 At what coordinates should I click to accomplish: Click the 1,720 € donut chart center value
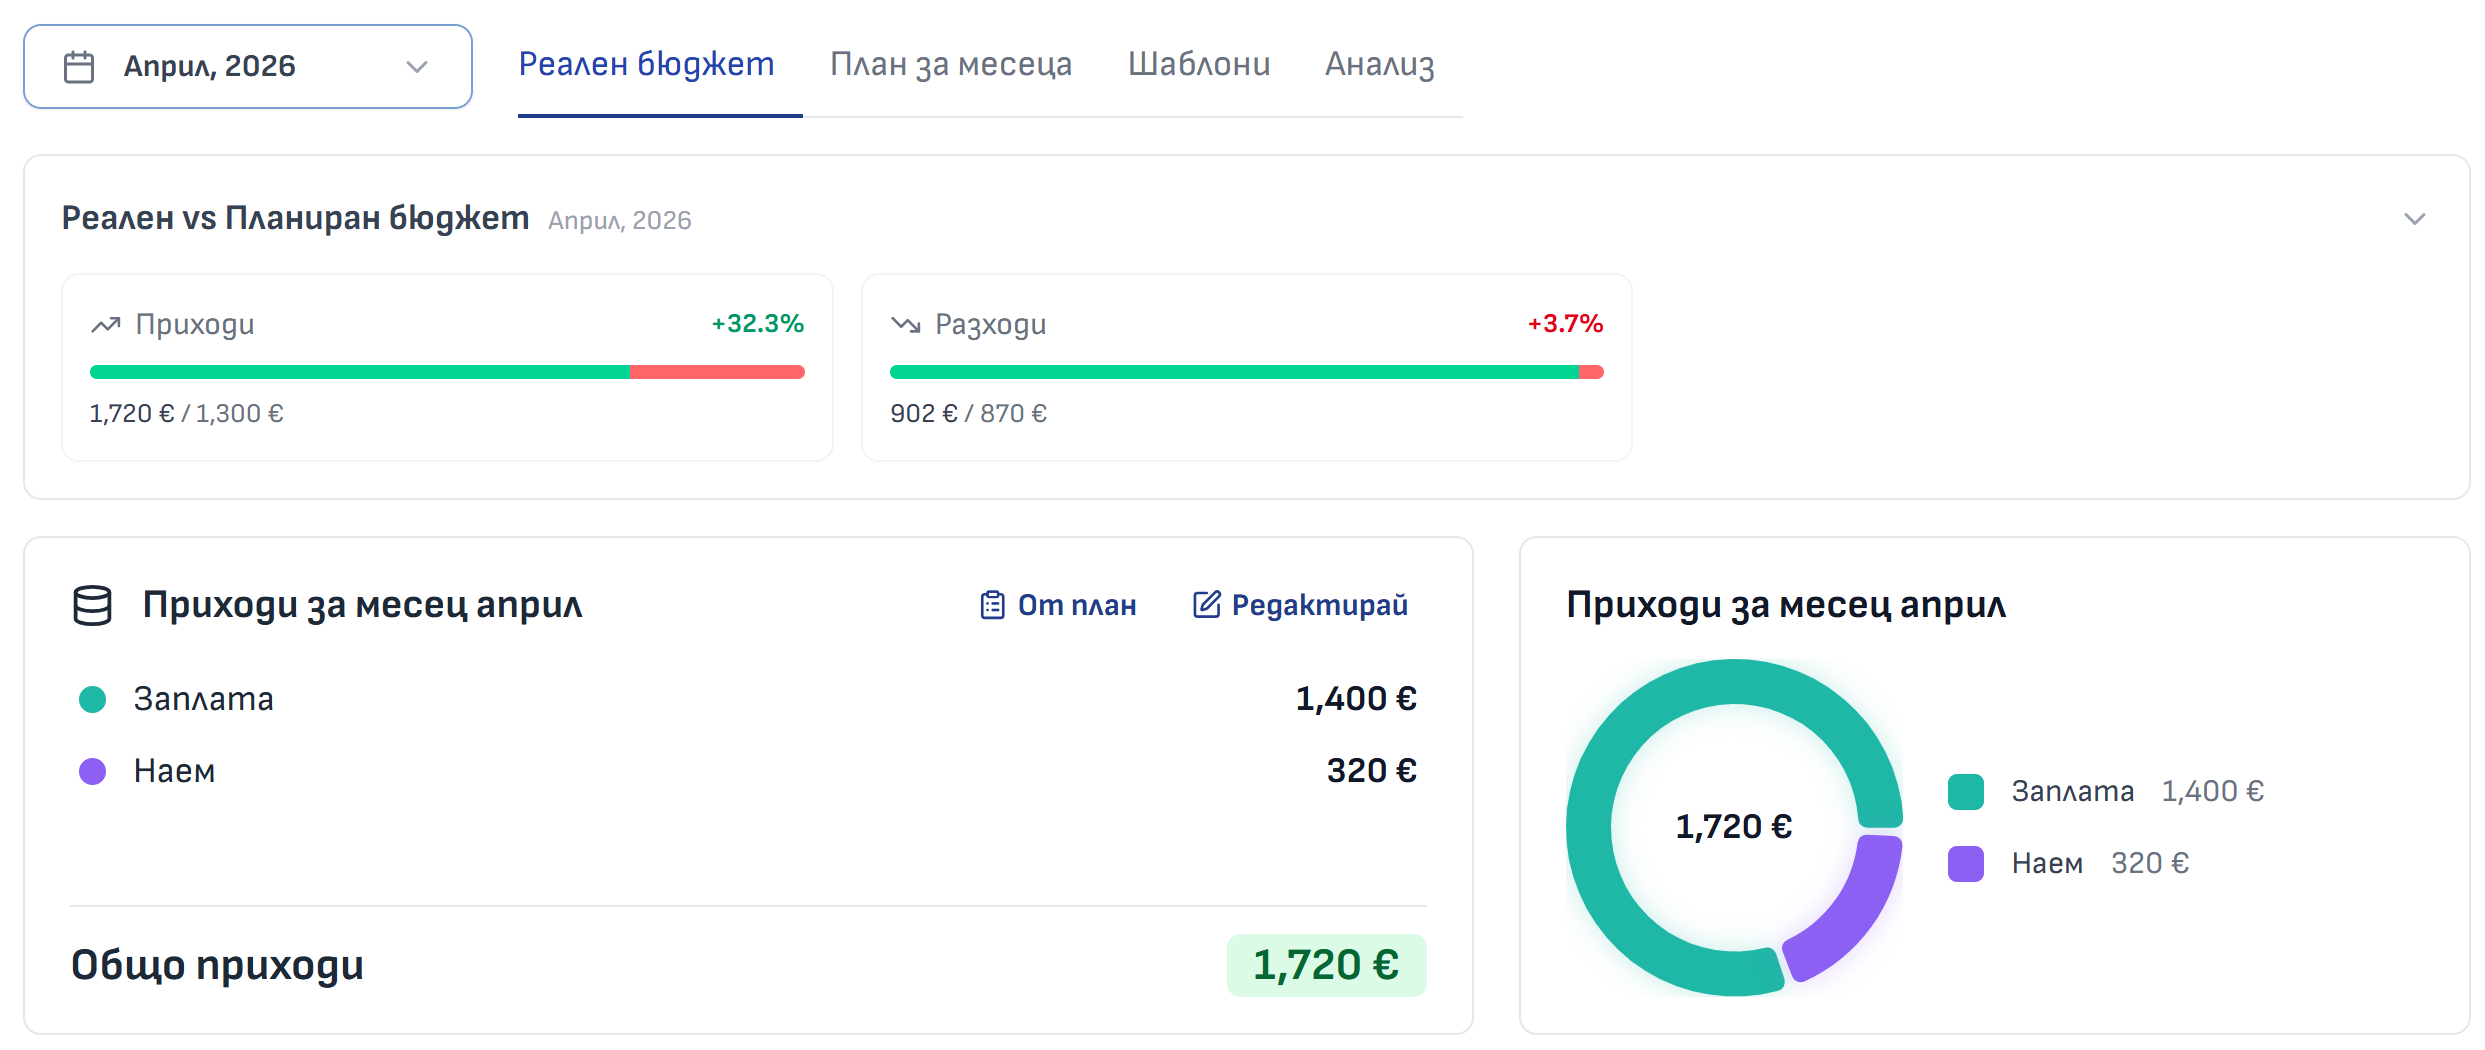pyautogui.click(x=1734, y=827)
